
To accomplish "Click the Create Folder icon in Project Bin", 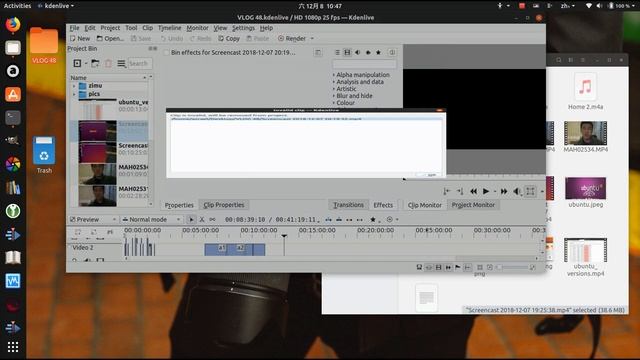I will pos(95,63).
